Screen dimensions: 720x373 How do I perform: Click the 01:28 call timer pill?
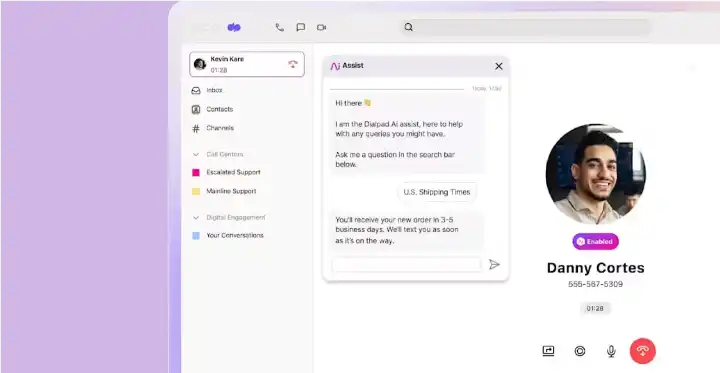[x=595, y=308]
